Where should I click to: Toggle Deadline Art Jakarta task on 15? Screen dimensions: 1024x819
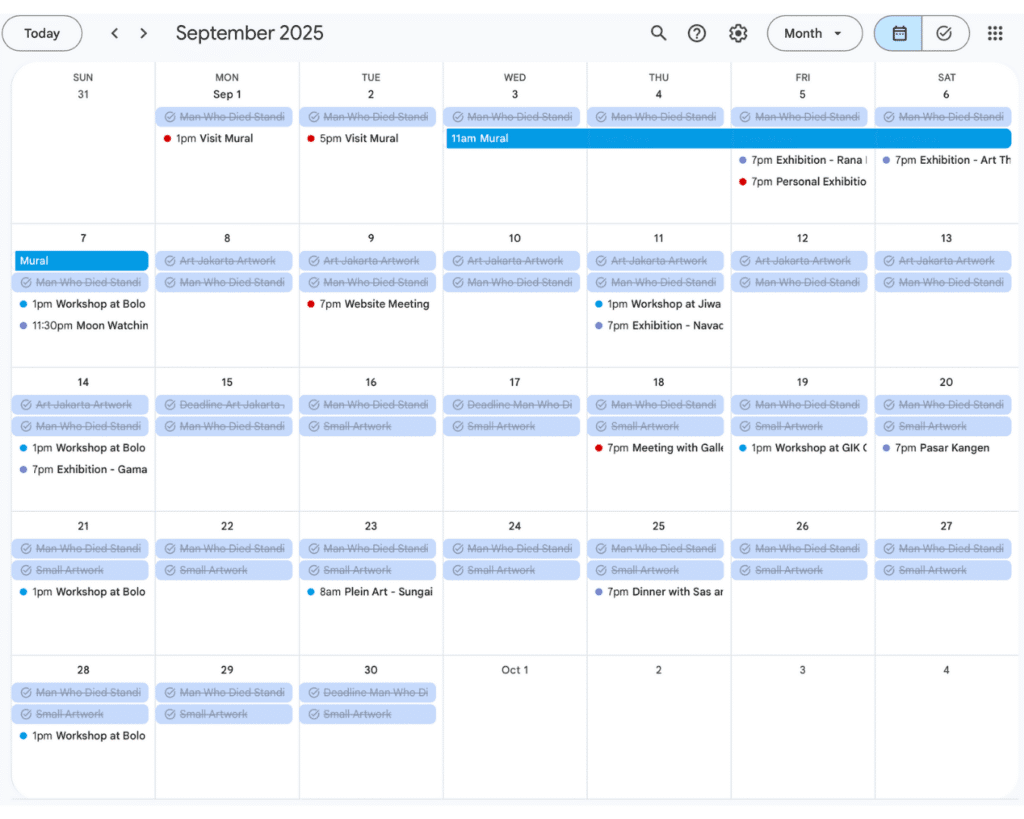click(172, 405)
